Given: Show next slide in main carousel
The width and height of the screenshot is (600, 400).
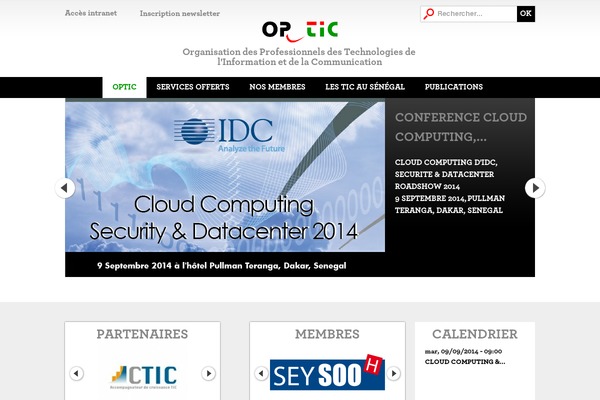Looking at the screenshot, I should (x=535, y=188).
